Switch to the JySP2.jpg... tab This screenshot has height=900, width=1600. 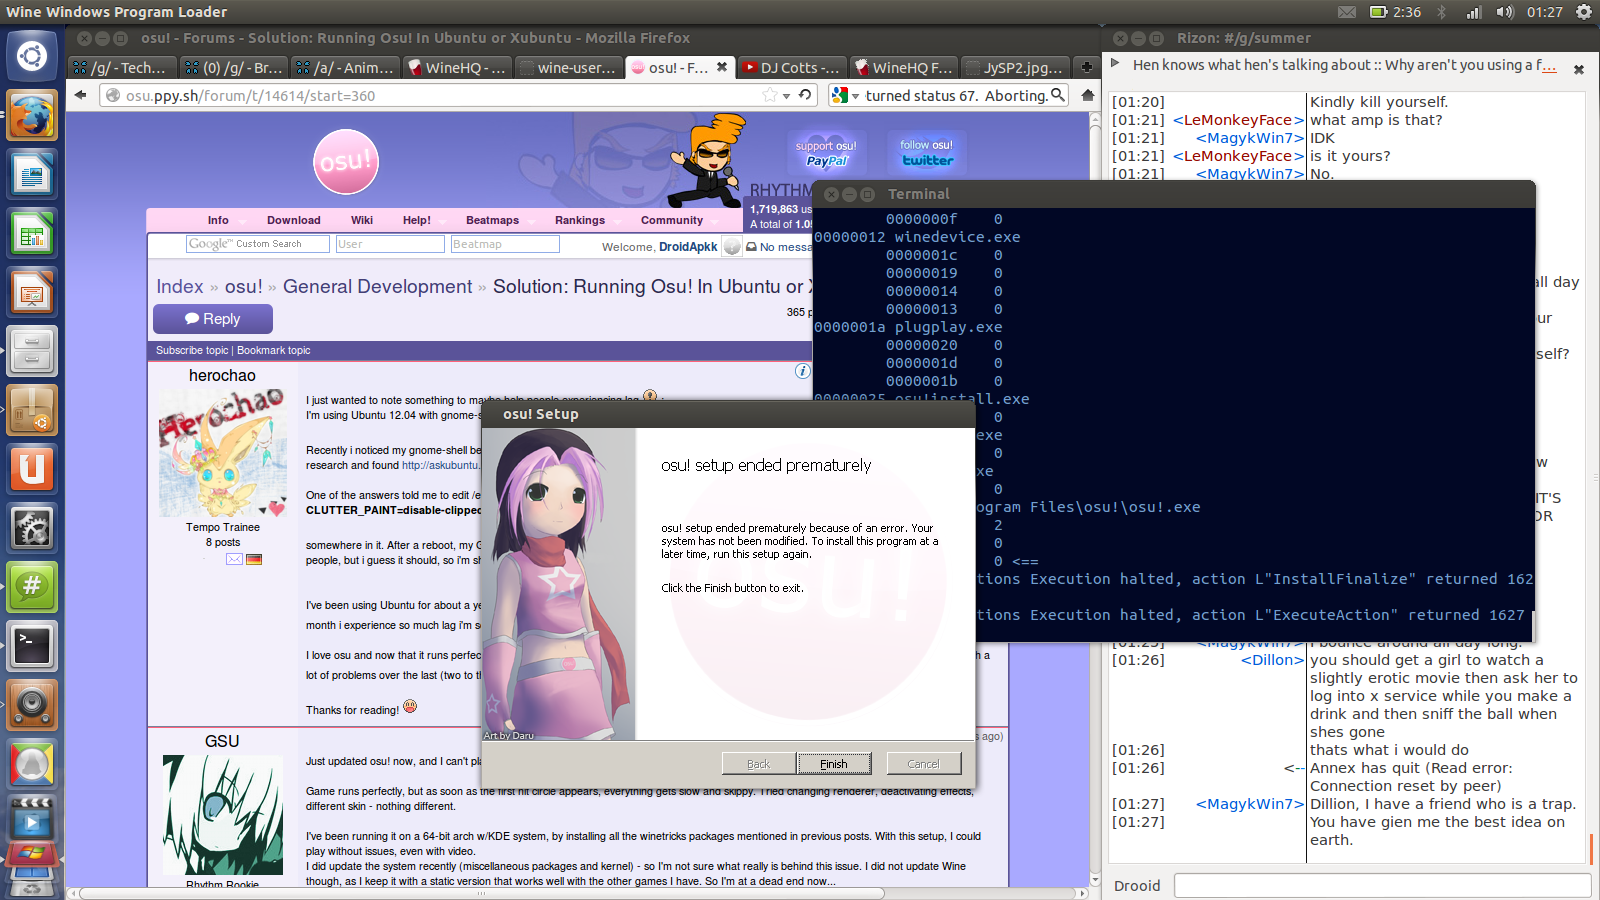(1016, 67)
